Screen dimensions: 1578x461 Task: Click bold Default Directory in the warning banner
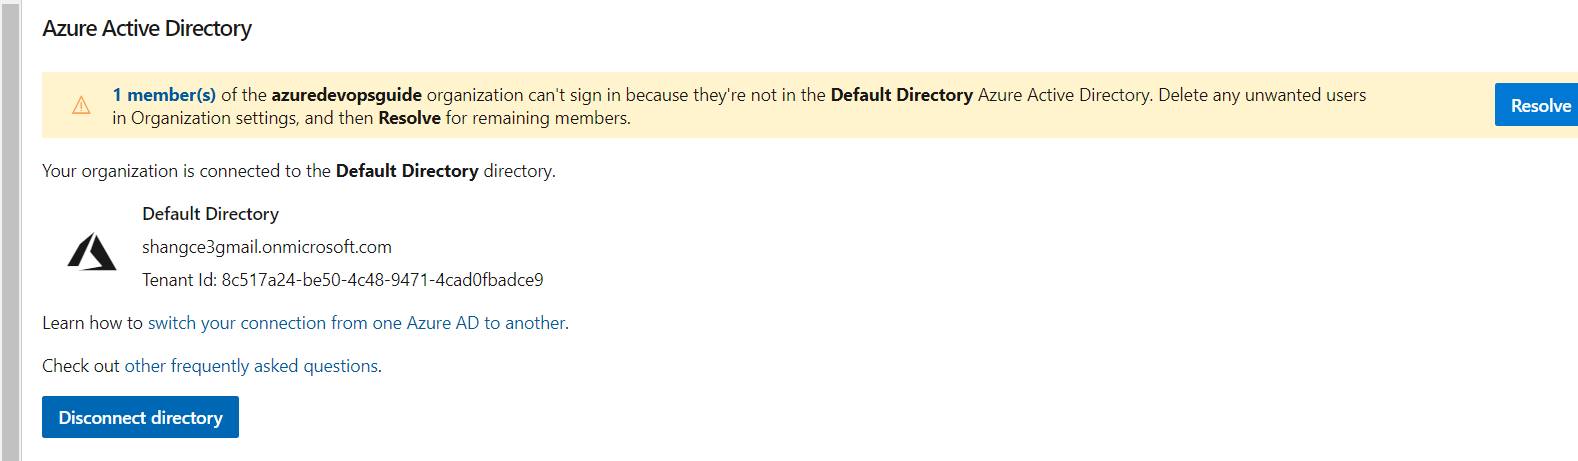click(x=901, y=95)
